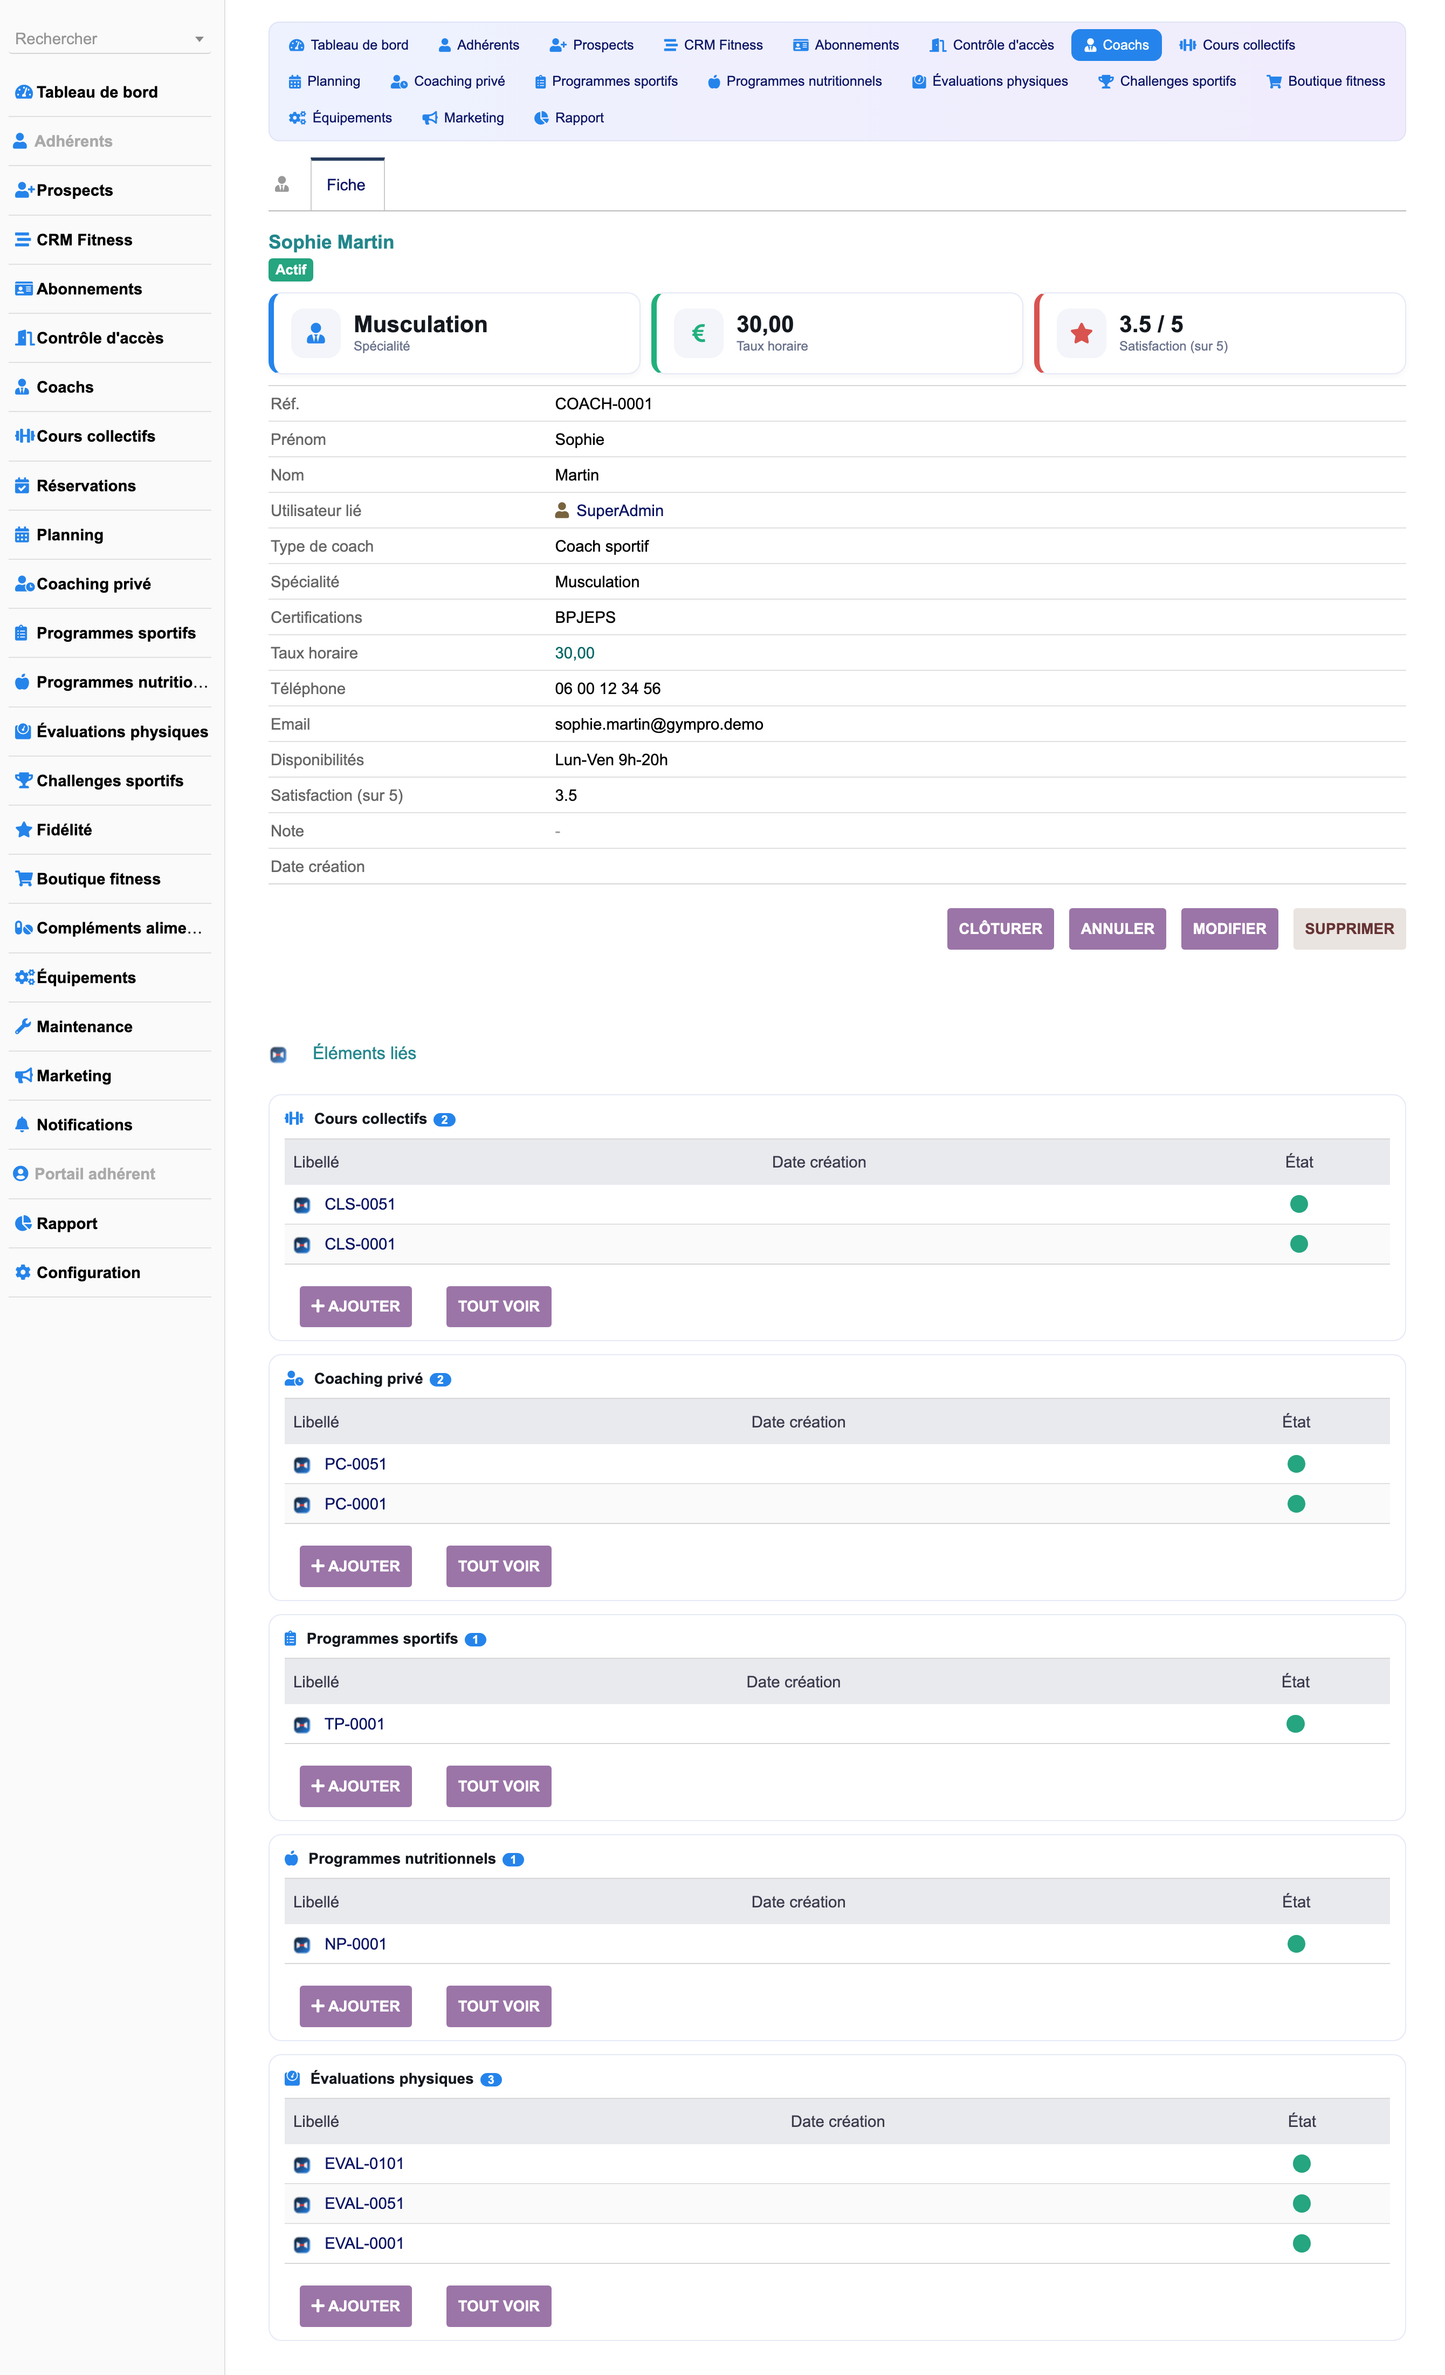Open Évaluations physiques in the sidebar
The height and width of the screenshot is (2375, 1445).
click(122, 732)
